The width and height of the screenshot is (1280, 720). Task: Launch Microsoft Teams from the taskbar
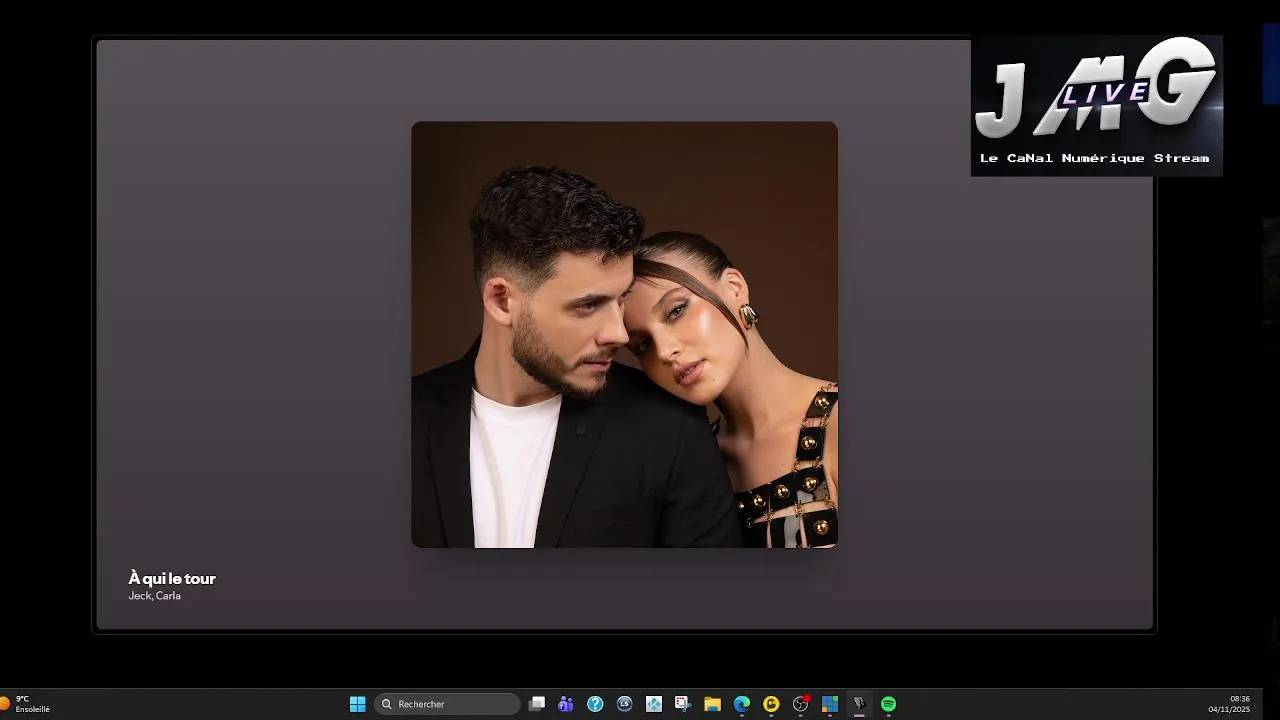pos(566,704)
